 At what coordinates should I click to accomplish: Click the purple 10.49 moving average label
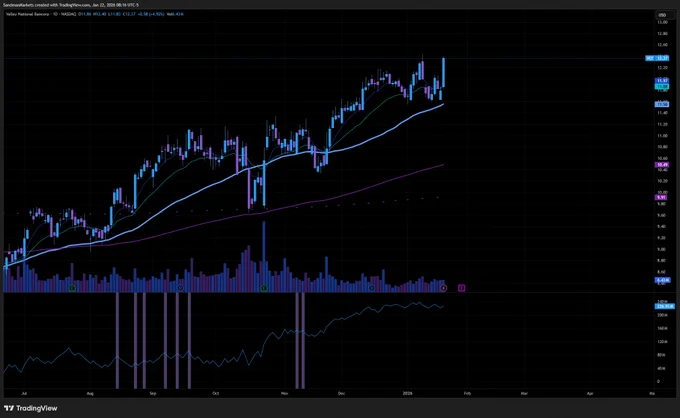[x=662, y=165]
